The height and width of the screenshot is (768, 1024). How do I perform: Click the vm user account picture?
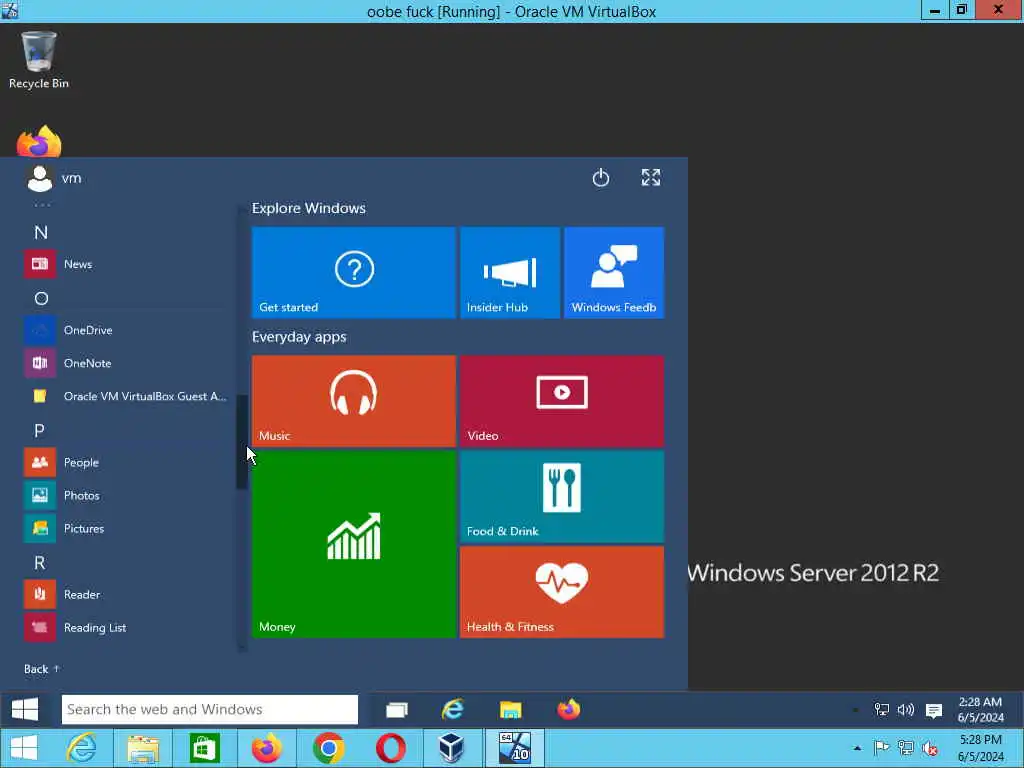pyautogui.click(x=40, y=178)
